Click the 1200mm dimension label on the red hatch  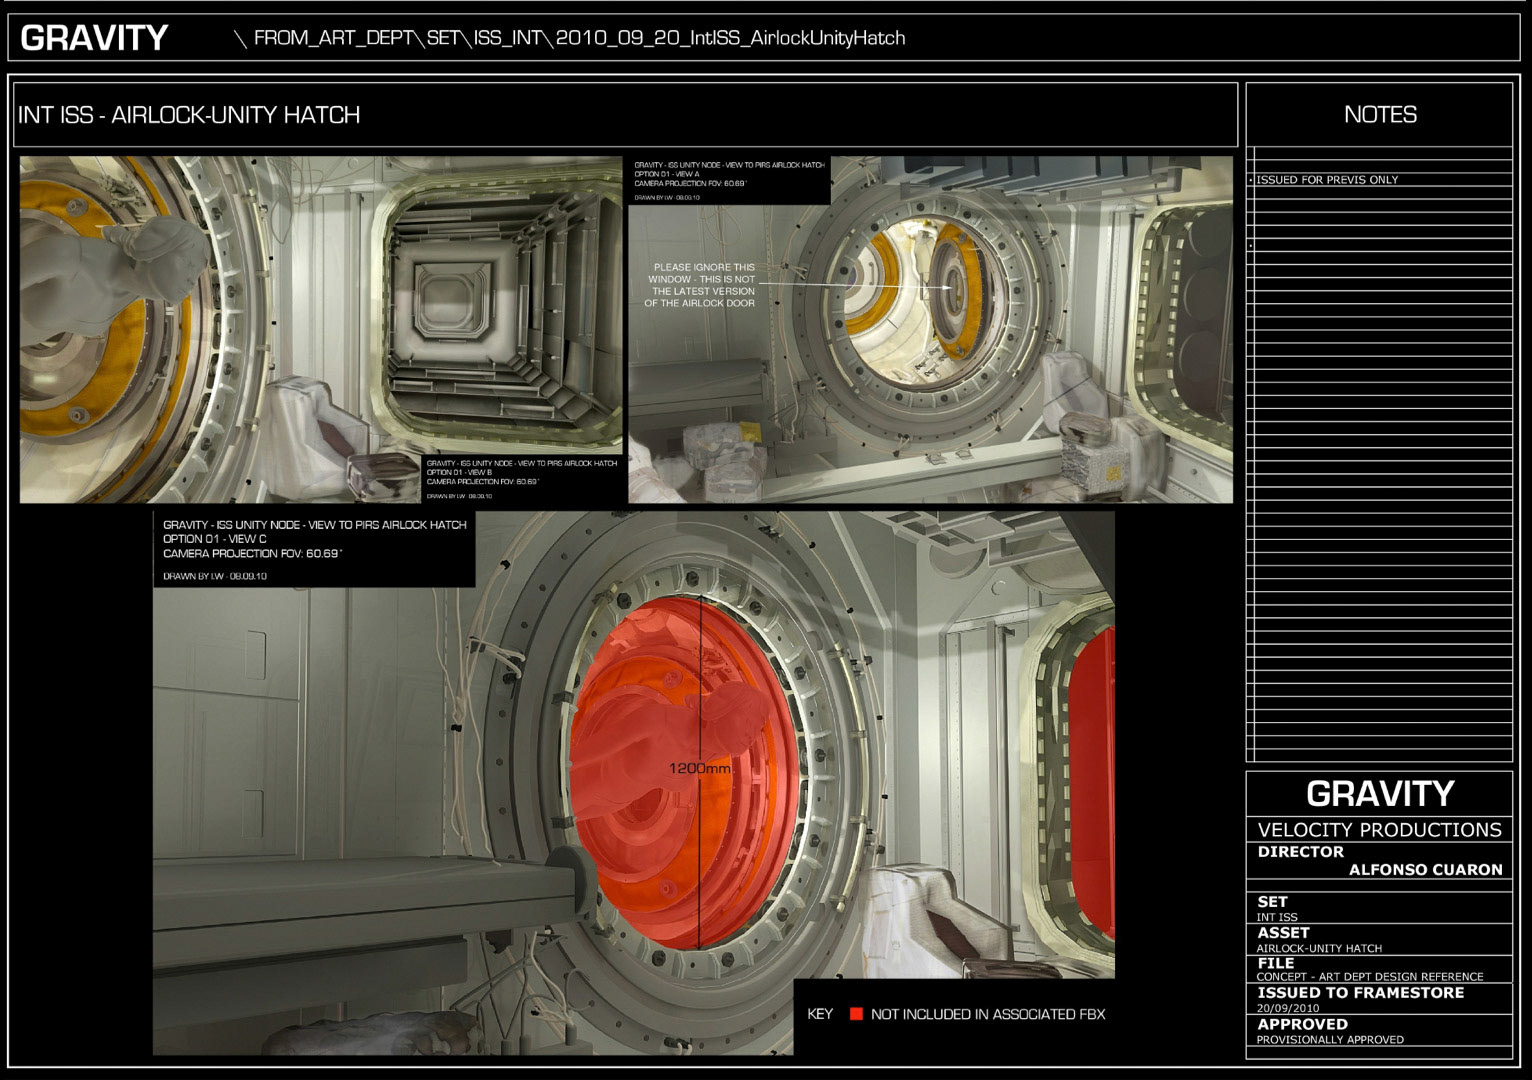[700, 768]
